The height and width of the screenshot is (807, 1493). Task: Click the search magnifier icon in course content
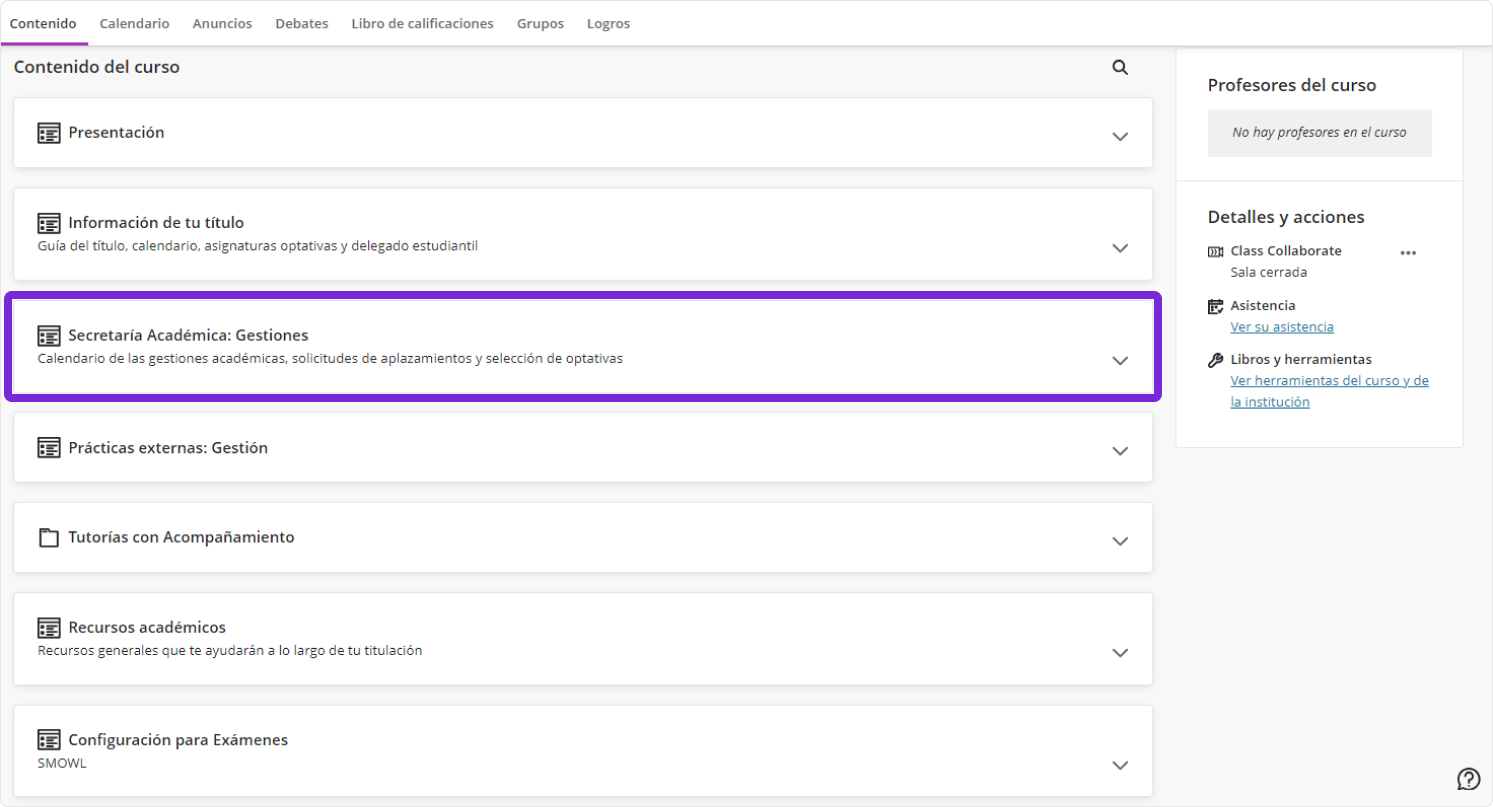pyautogui.click(x=1120, y=68)
